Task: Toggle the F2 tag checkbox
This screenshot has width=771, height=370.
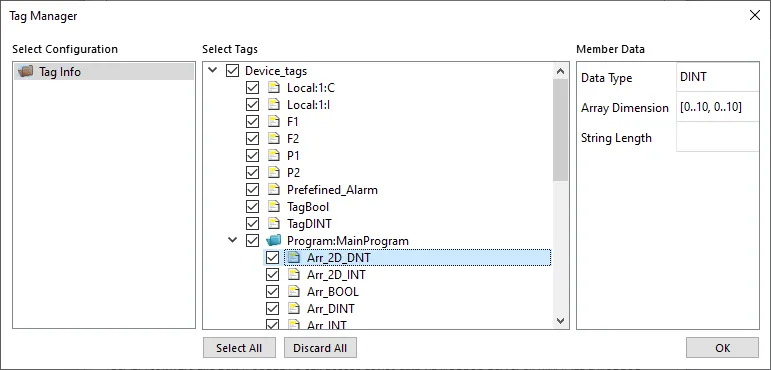Action: 252,139
